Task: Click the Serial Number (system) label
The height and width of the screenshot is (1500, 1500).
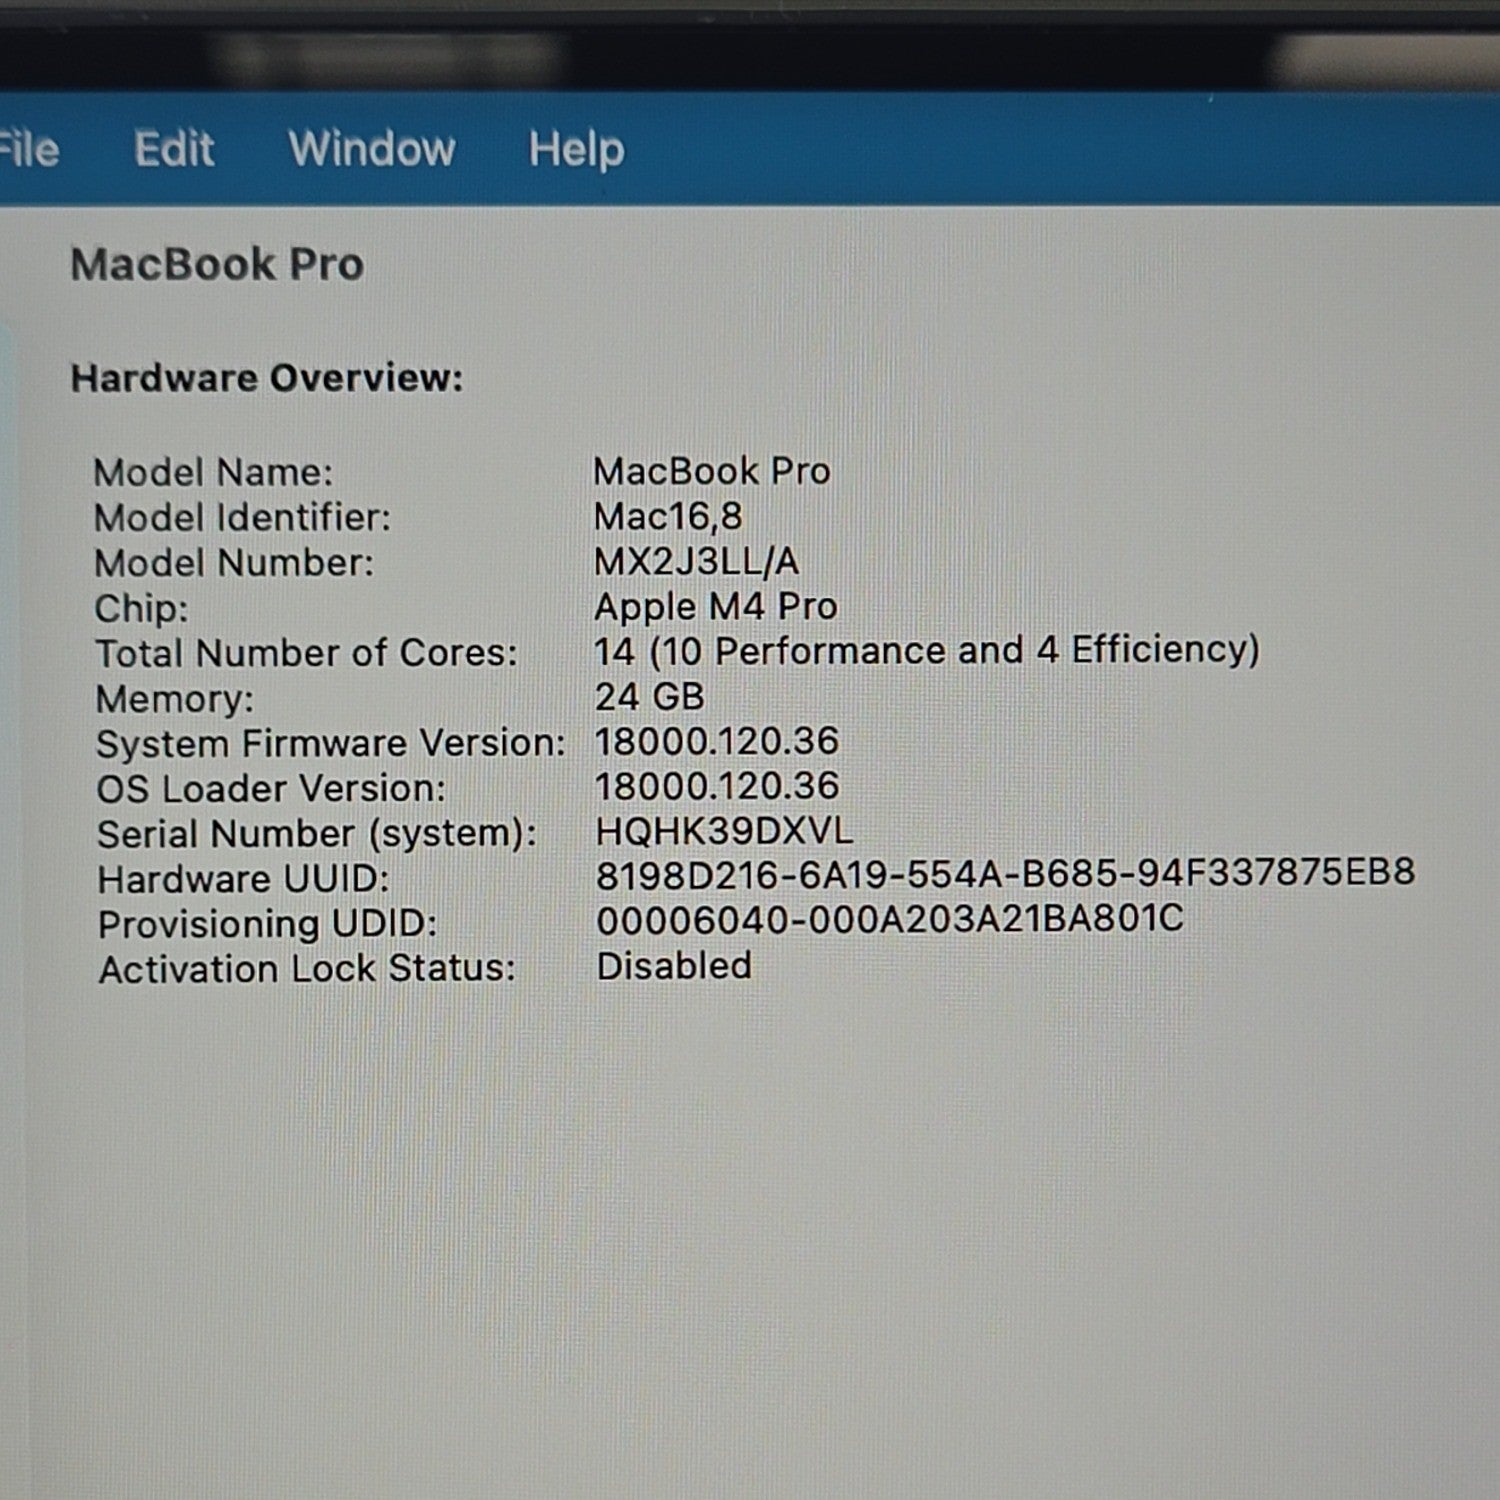Action: (x=317, y=834)
